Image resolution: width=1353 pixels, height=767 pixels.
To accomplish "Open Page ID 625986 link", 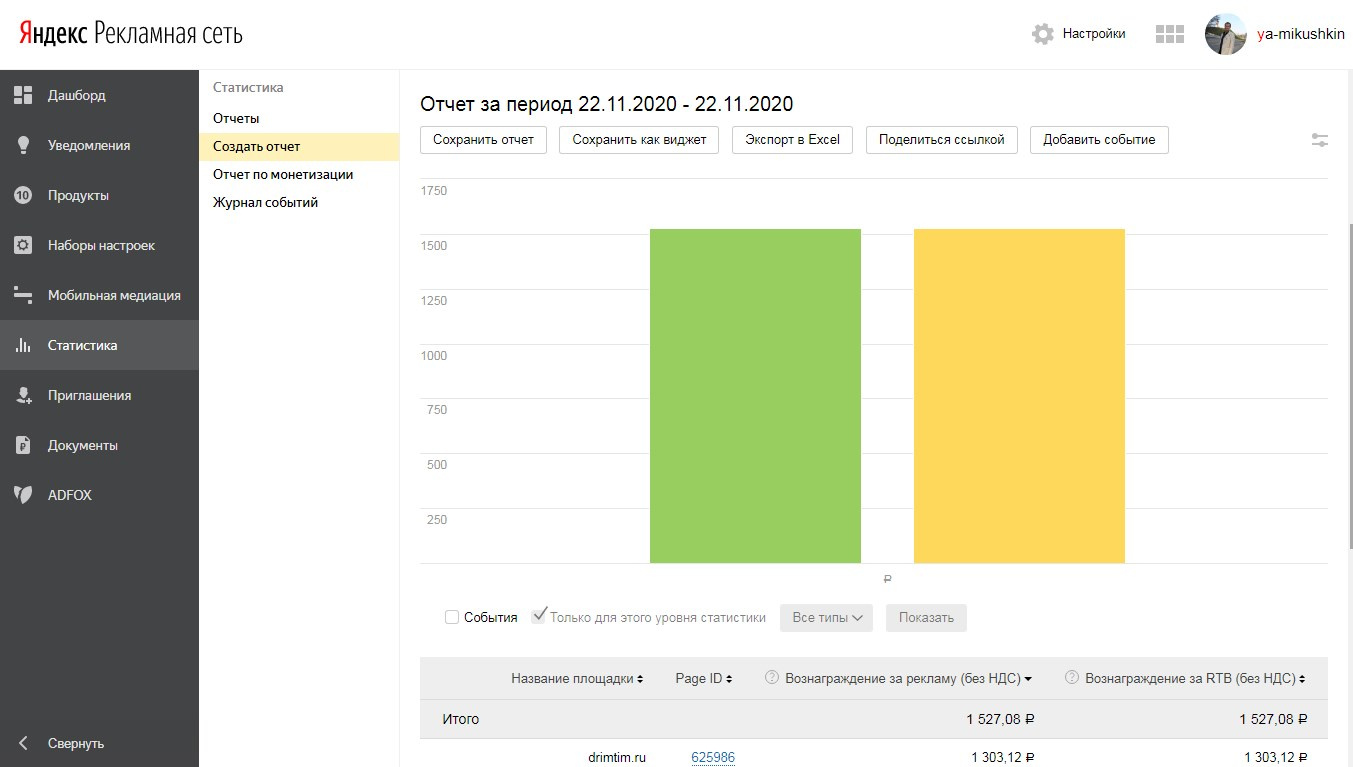I will point(713,757).
